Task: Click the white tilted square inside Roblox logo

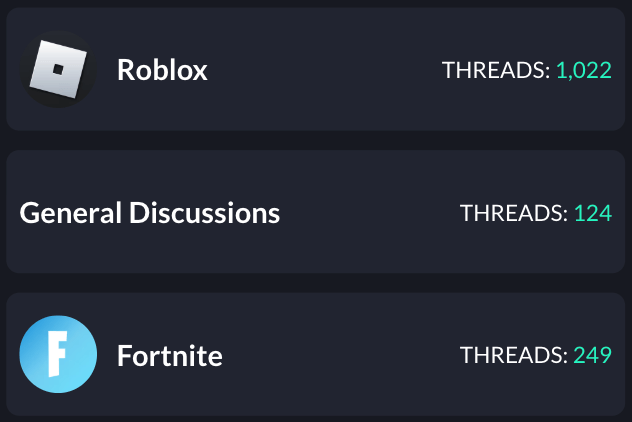Action: point(57,68)
